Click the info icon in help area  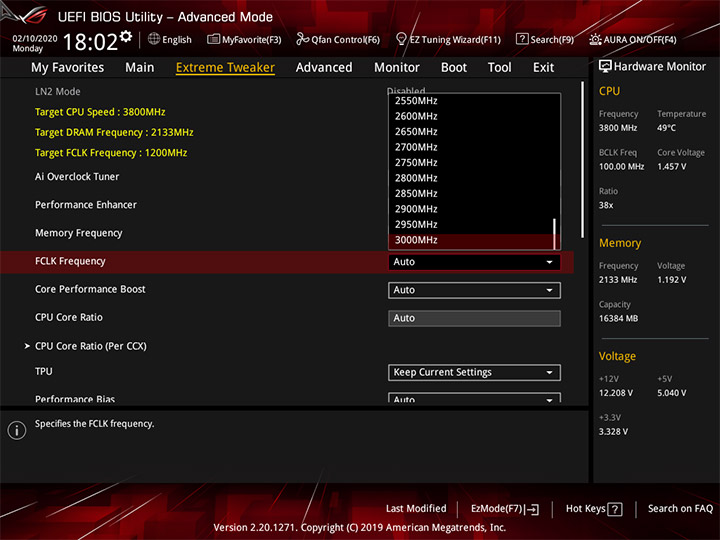[17, 430]
